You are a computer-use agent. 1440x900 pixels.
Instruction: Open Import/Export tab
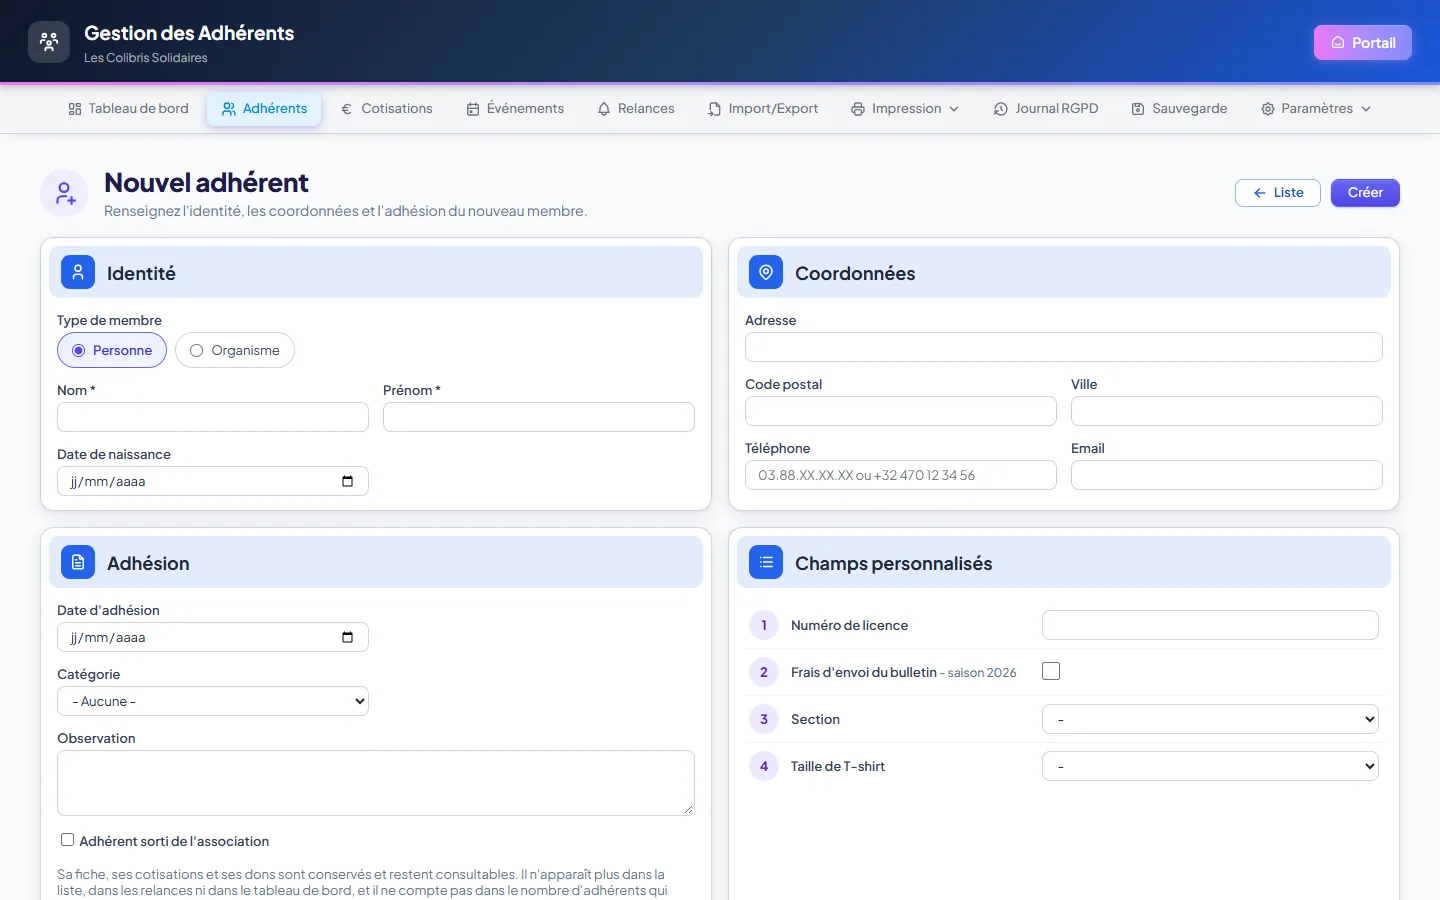pos(763,109)
